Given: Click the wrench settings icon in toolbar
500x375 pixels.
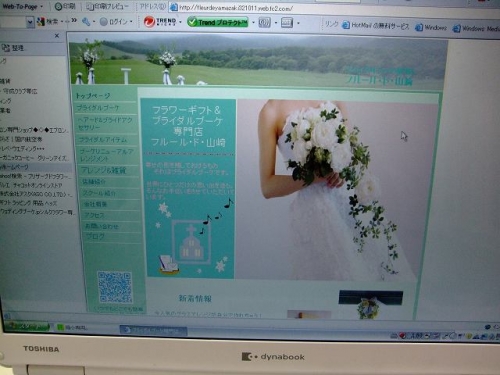Looking at the screenshot, I should click(86, 22).
